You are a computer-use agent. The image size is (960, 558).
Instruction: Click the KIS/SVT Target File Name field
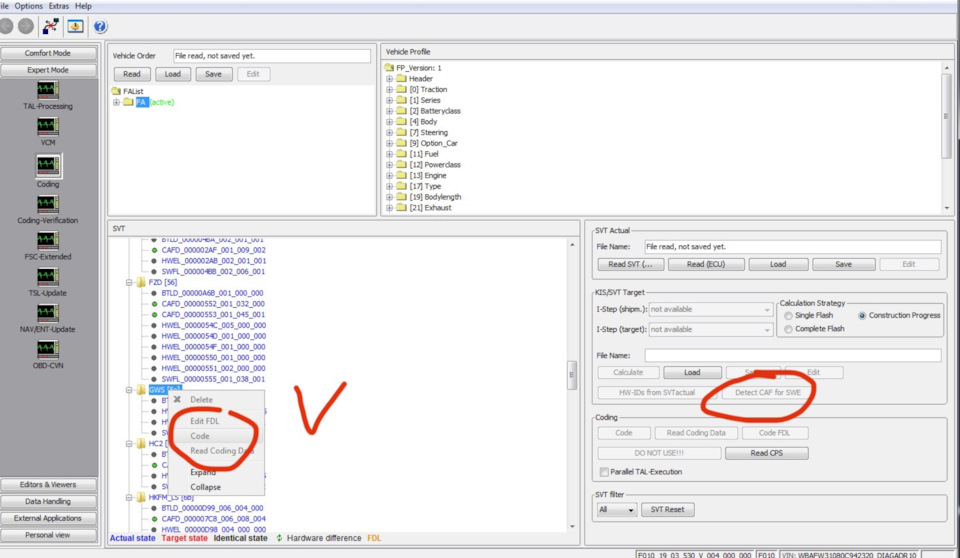coord(793,355)
